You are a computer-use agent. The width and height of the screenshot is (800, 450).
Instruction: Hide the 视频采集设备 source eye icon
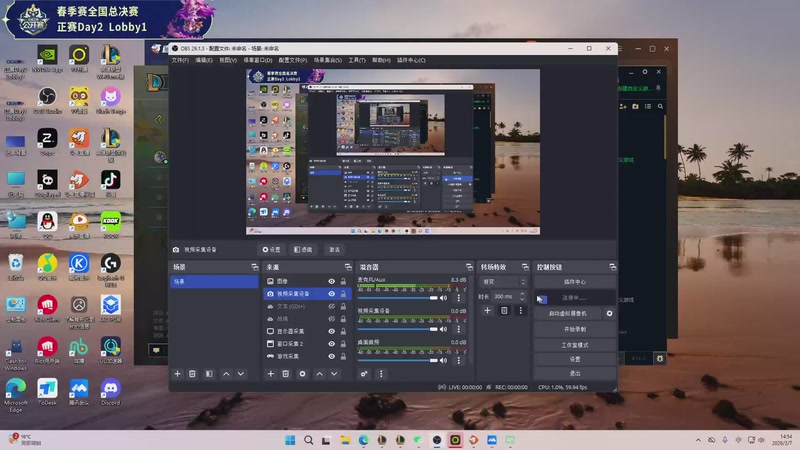tap(332, 294)
